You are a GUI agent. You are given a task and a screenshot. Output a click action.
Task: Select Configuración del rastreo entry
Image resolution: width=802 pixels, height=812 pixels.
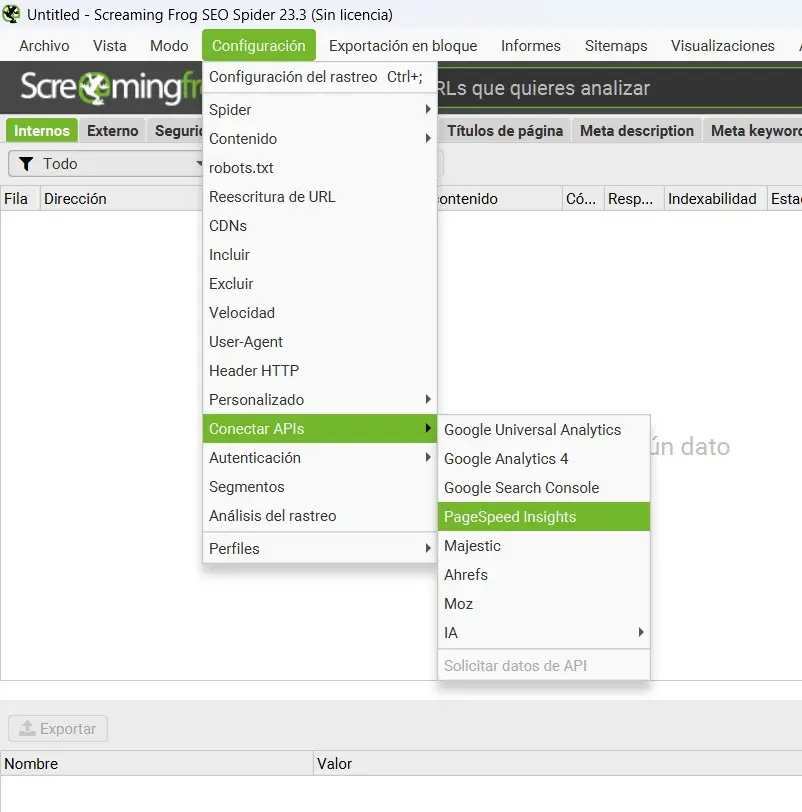[320, 77]
